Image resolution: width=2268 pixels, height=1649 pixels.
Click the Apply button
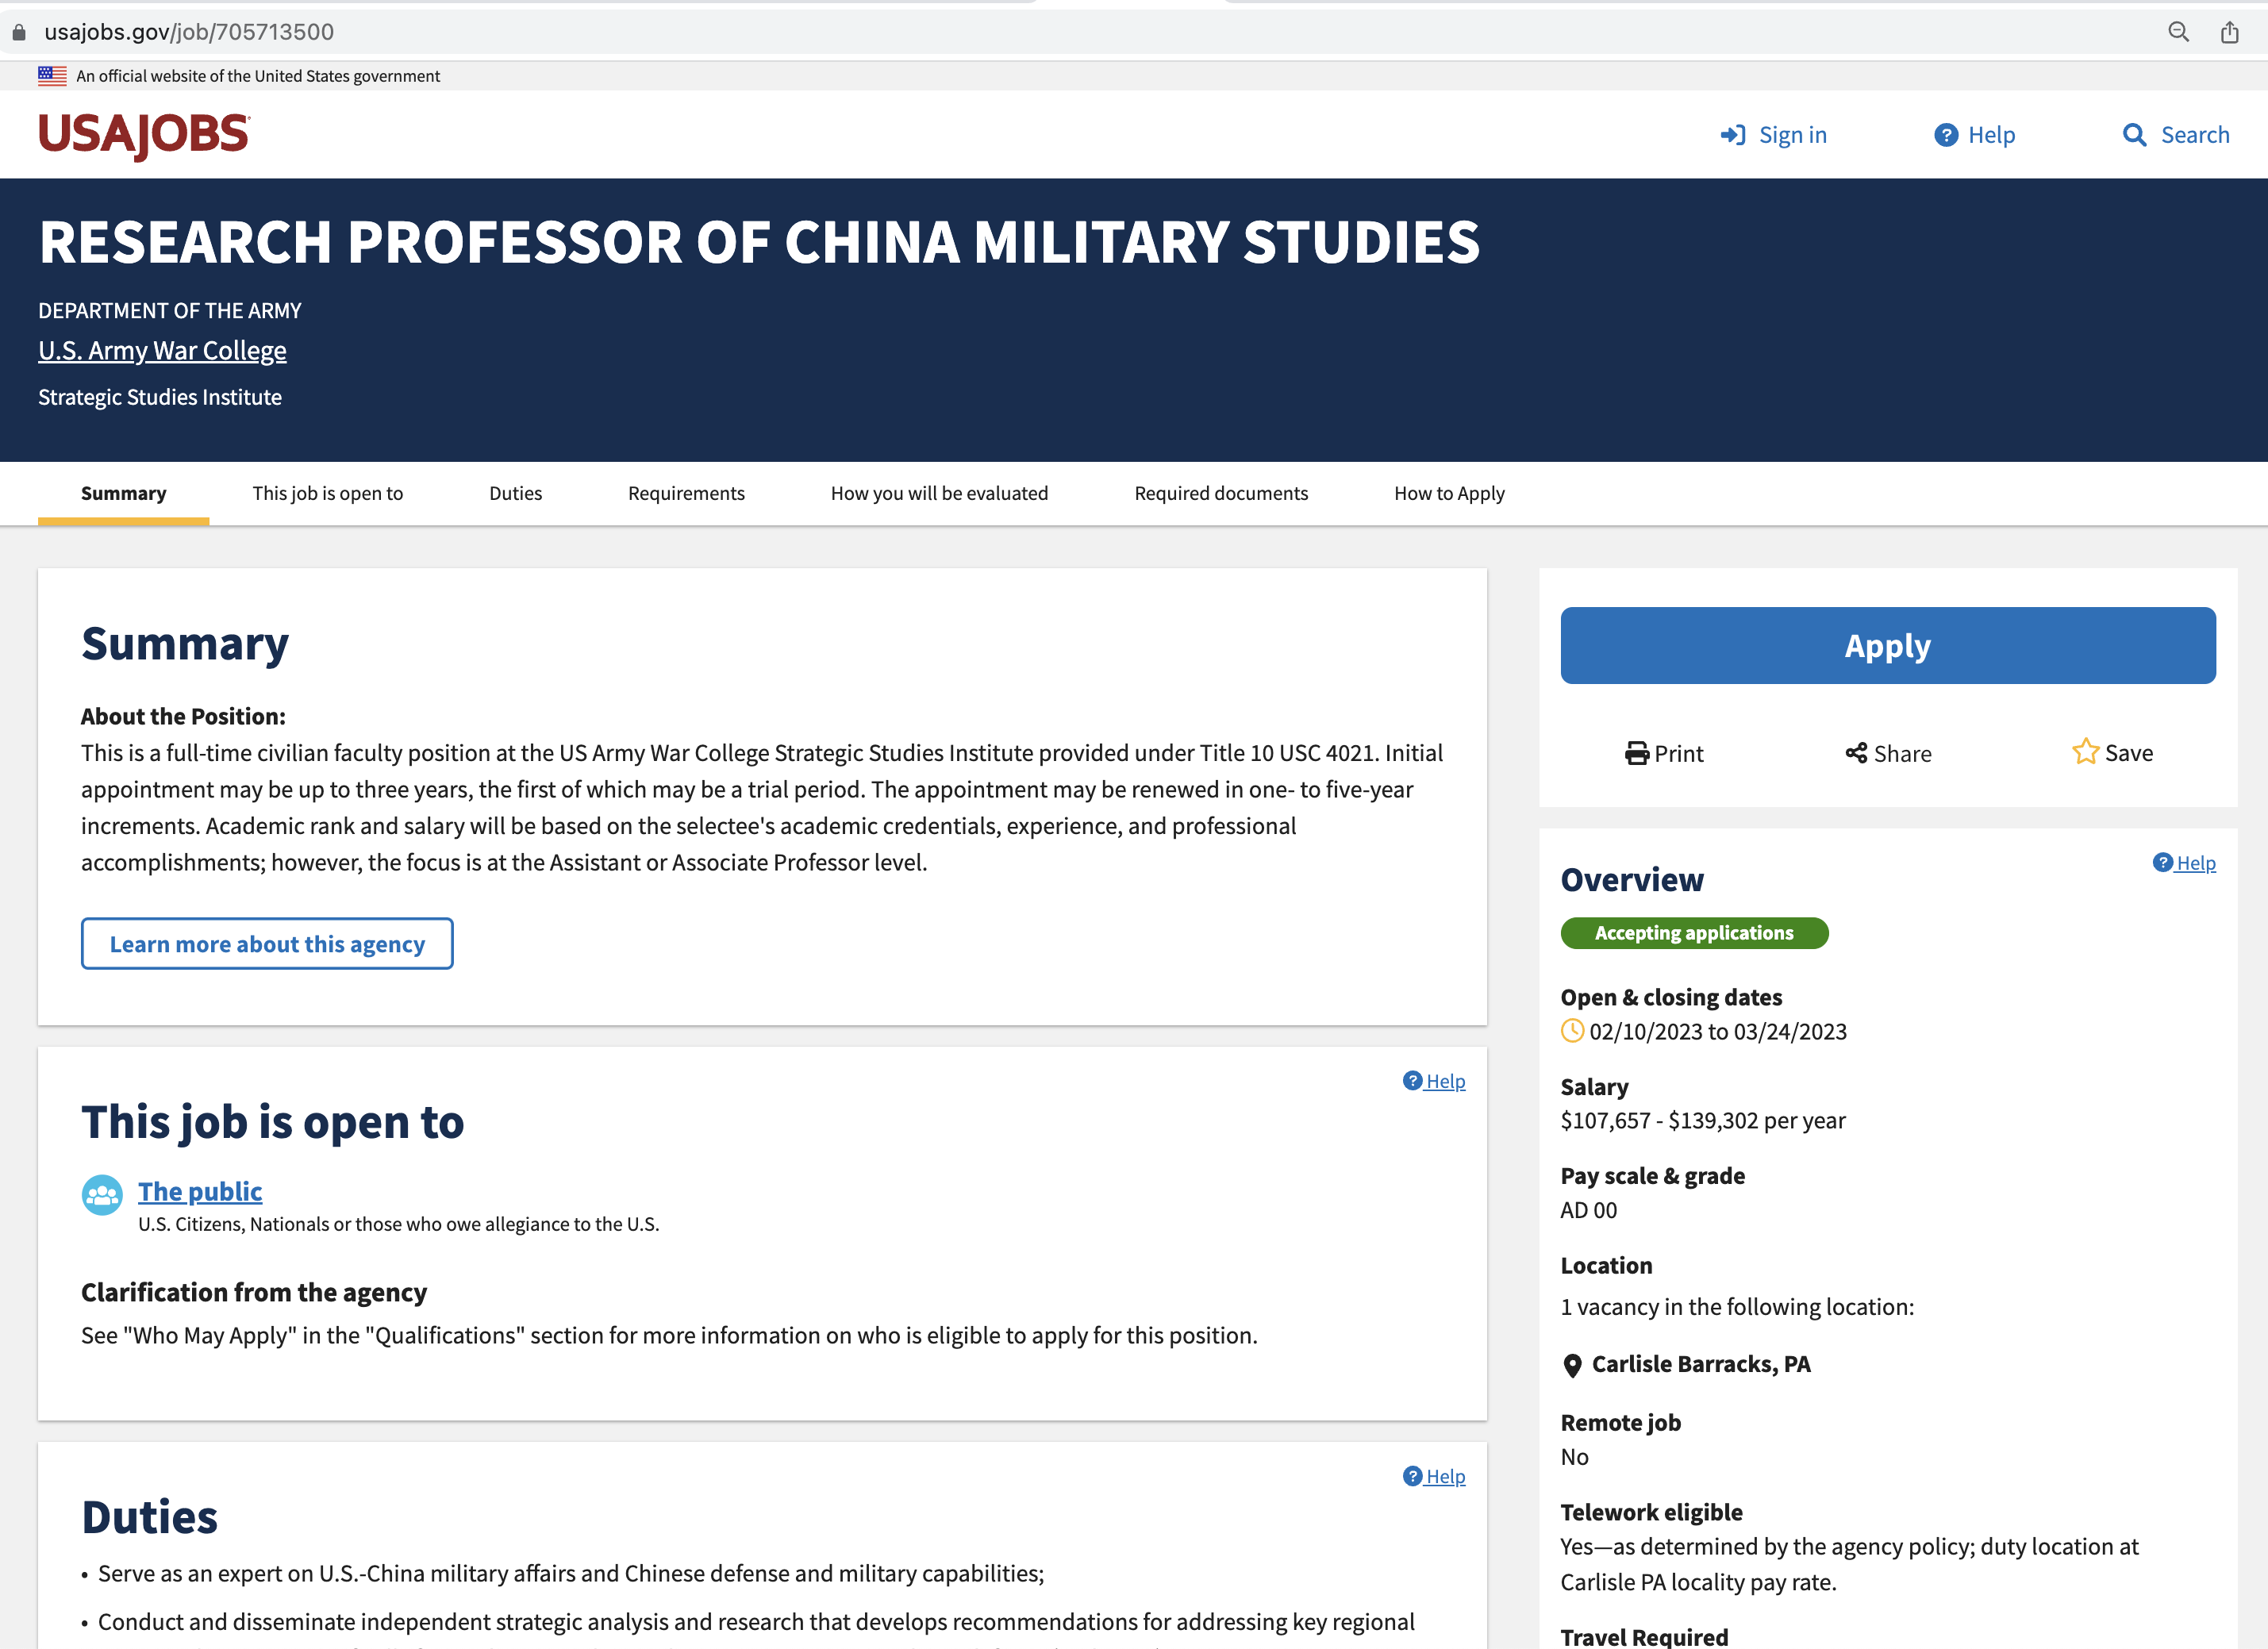(1888, 646)
